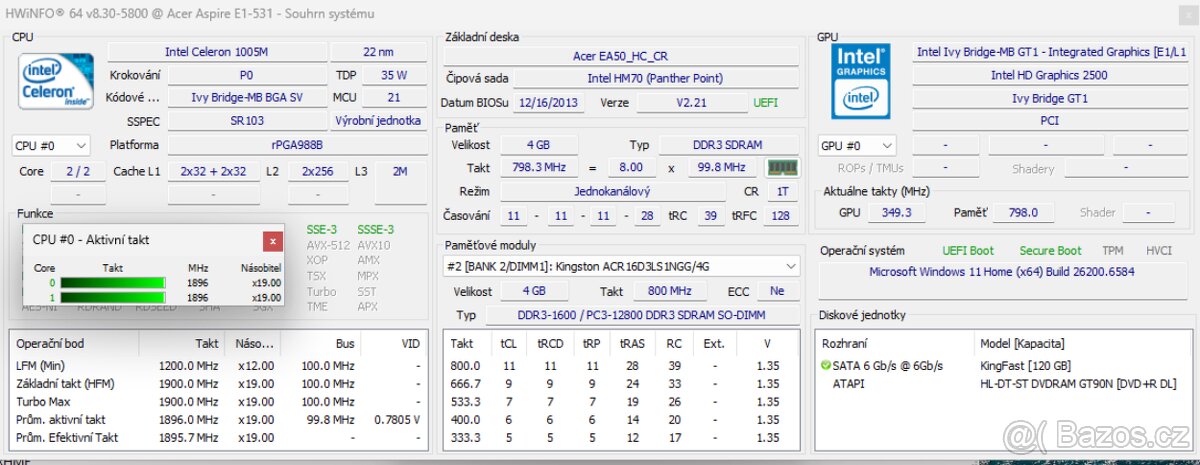Click the BIOS date 12/16/2013 field
The width and height of the screenshot is (1200, 465).
tap(550, 103)
